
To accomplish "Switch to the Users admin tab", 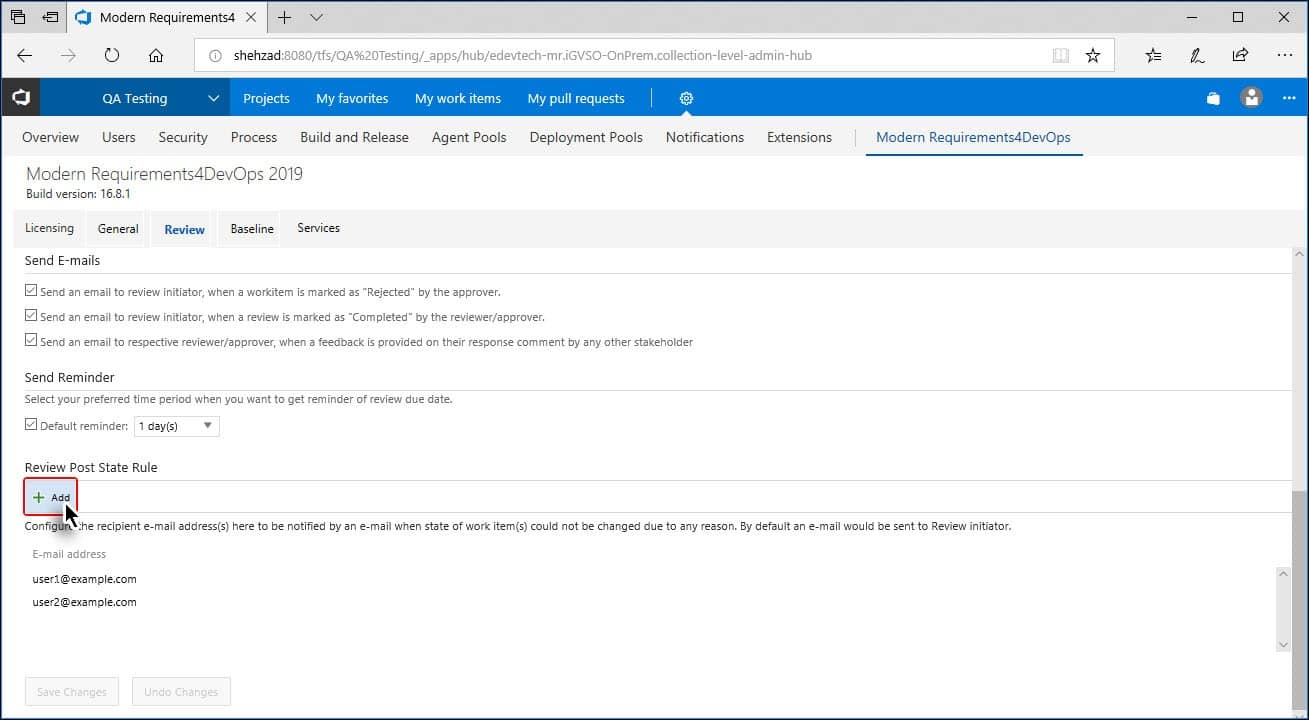I will point(119,137).
